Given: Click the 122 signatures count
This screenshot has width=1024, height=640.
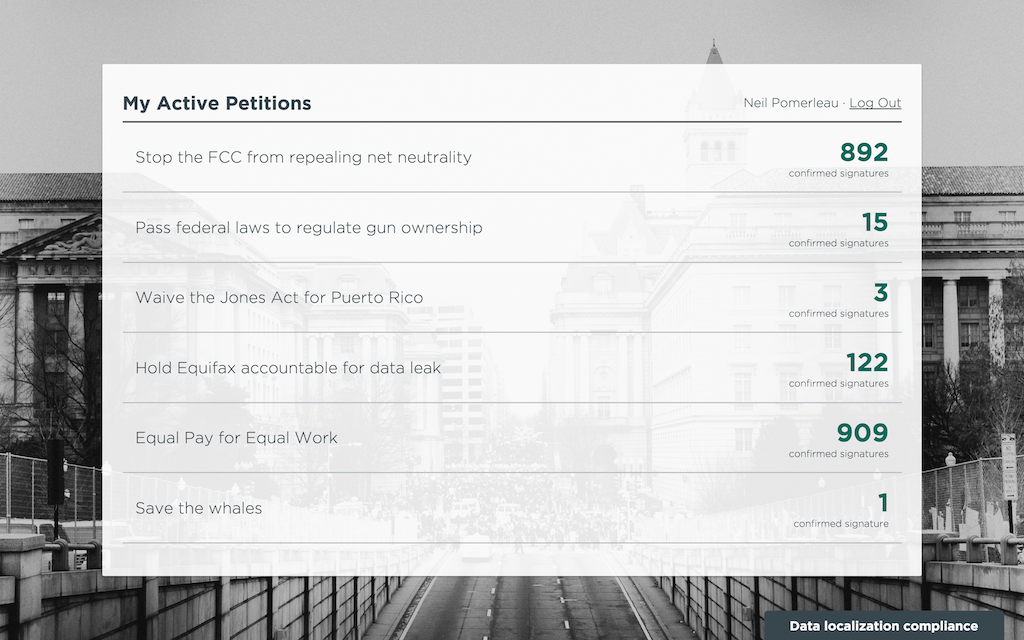Looking at the screenshot, I should pyautogui.click(x=867, y=362).
